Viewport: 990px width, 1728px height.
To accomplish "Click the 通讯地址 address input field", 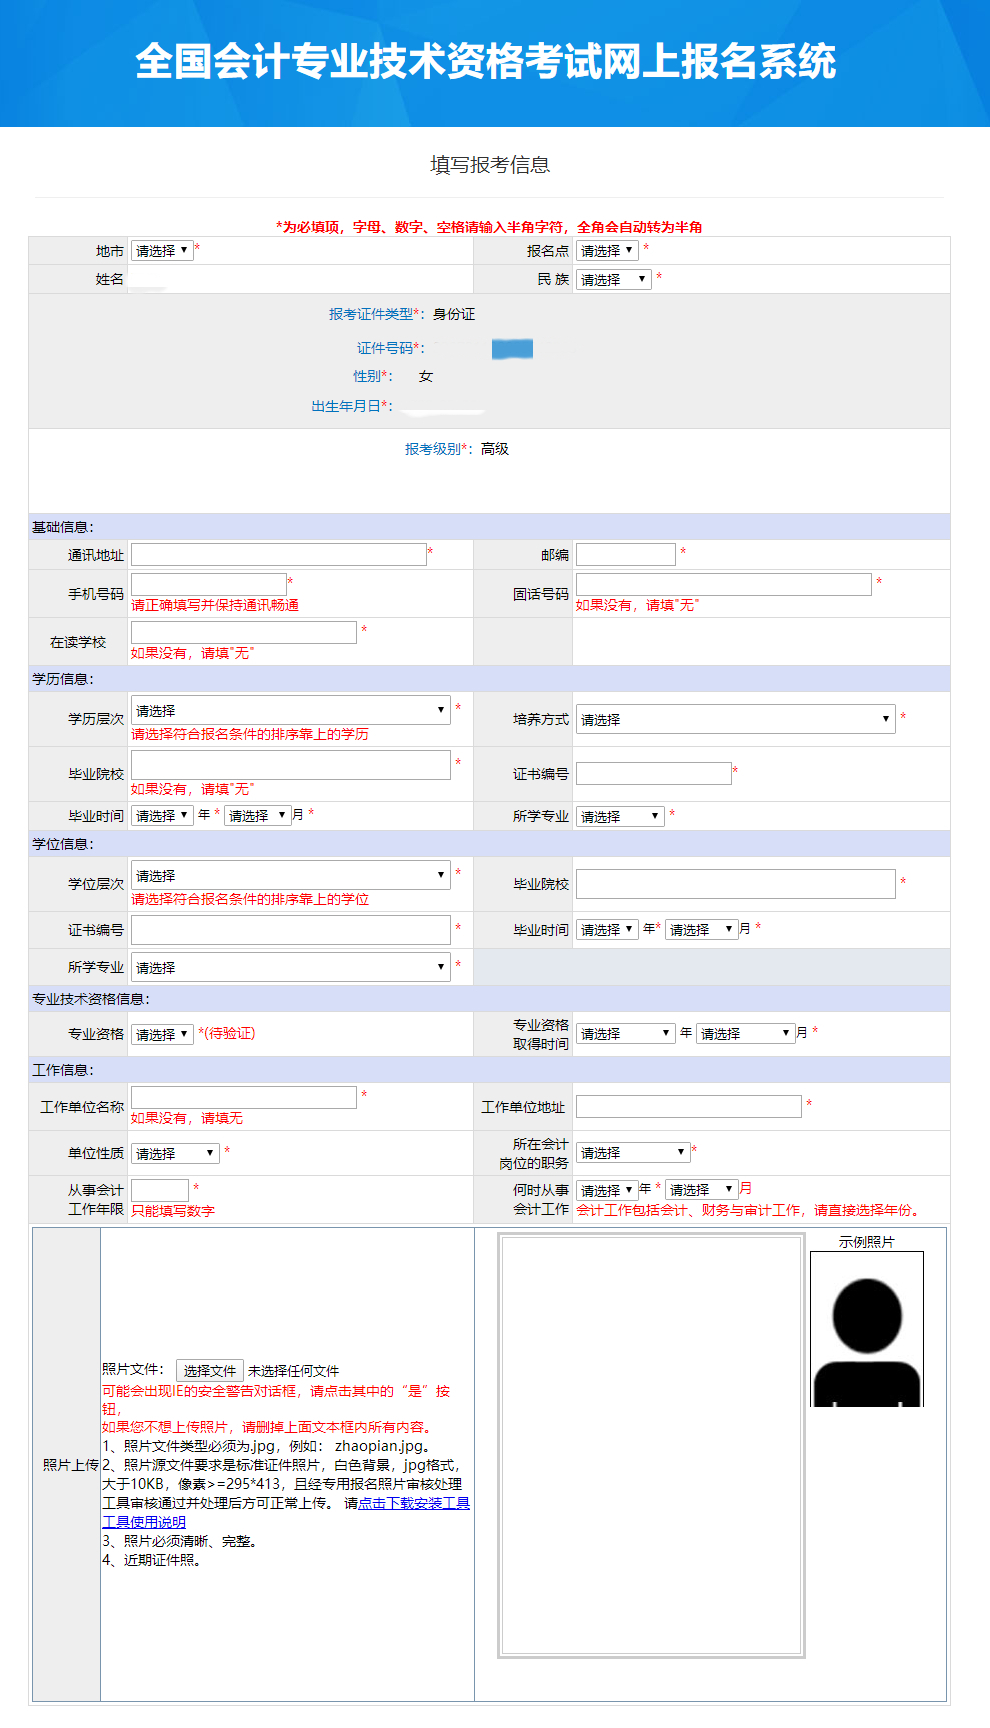I will click(279, 555).
